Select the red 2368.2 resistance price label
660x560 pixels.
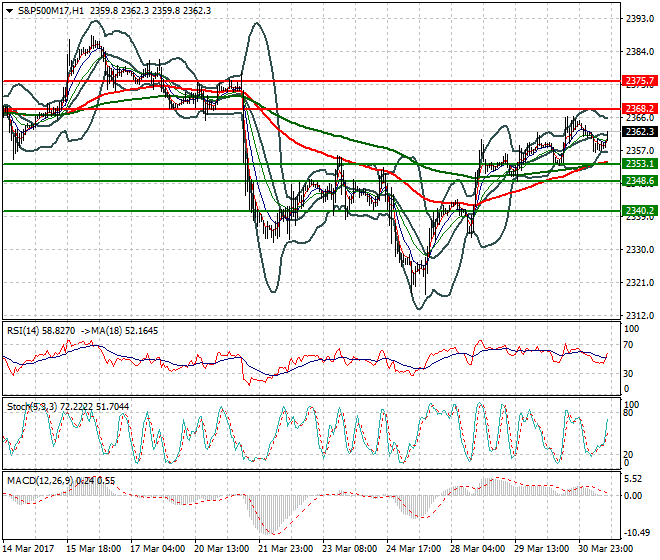click(639, 109)
